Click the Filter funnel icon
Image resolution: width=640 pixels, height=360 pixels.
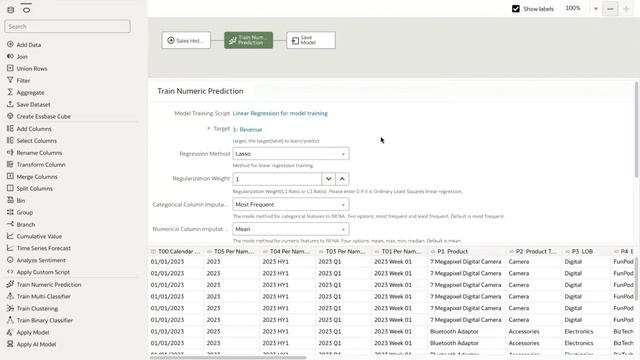tap(10, 80)
